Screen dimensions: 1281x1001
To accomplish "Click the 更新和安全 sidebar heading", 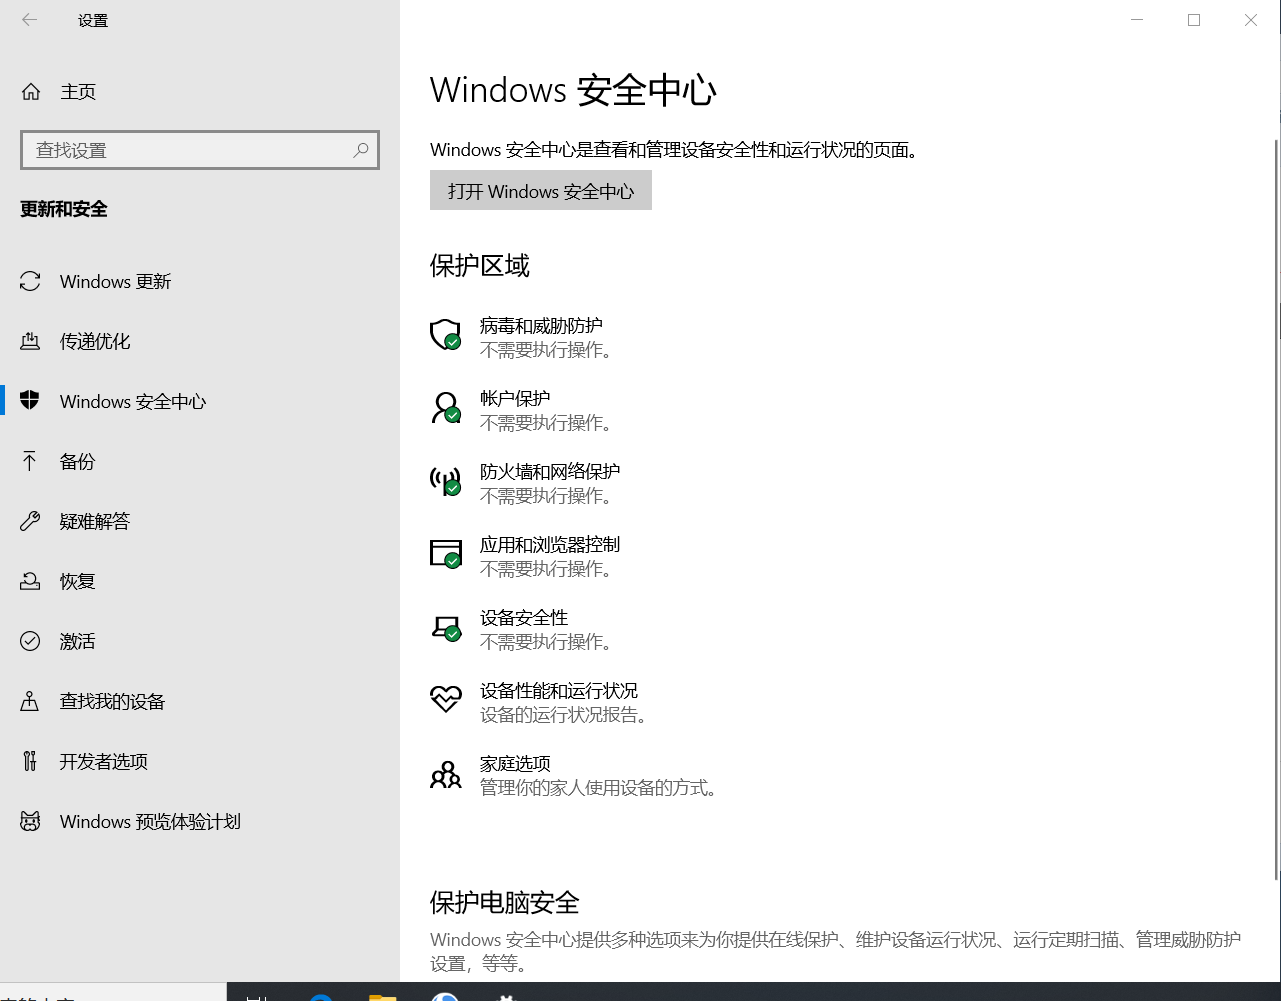I will [64, 209].
